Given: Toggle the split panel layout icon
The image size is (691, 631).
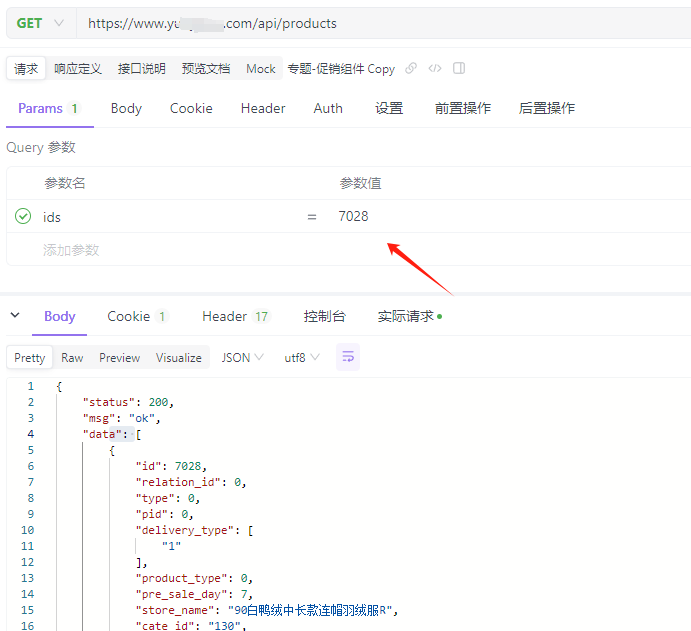Looking at the screenshot, I should click(x=459, y=68).
